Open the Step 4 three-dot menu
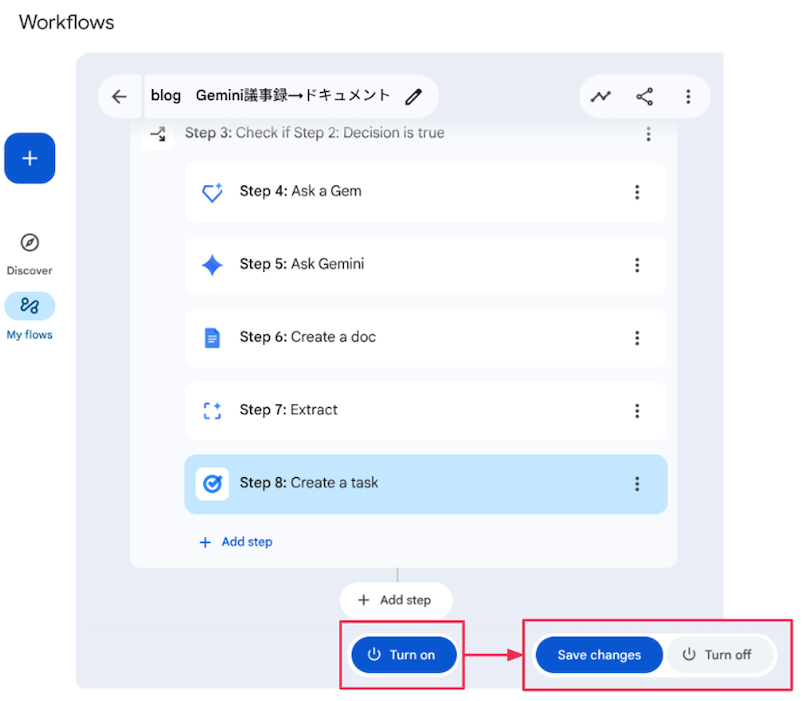This screenshot has width=804, height=701. 637,192
